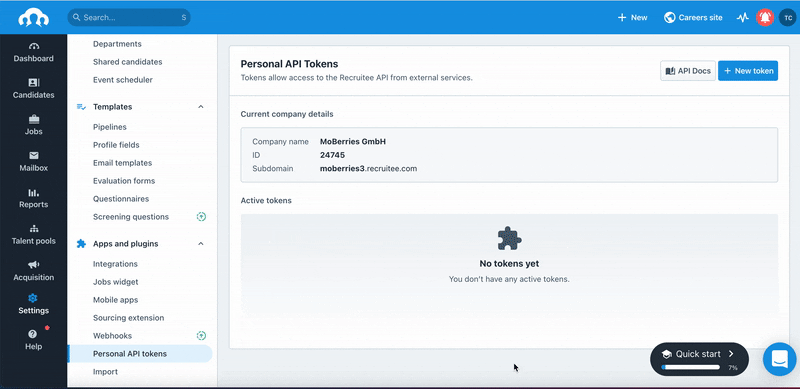800x389 pixels.
Task: Click the search magnifier icon
Action: pos(77,17)
